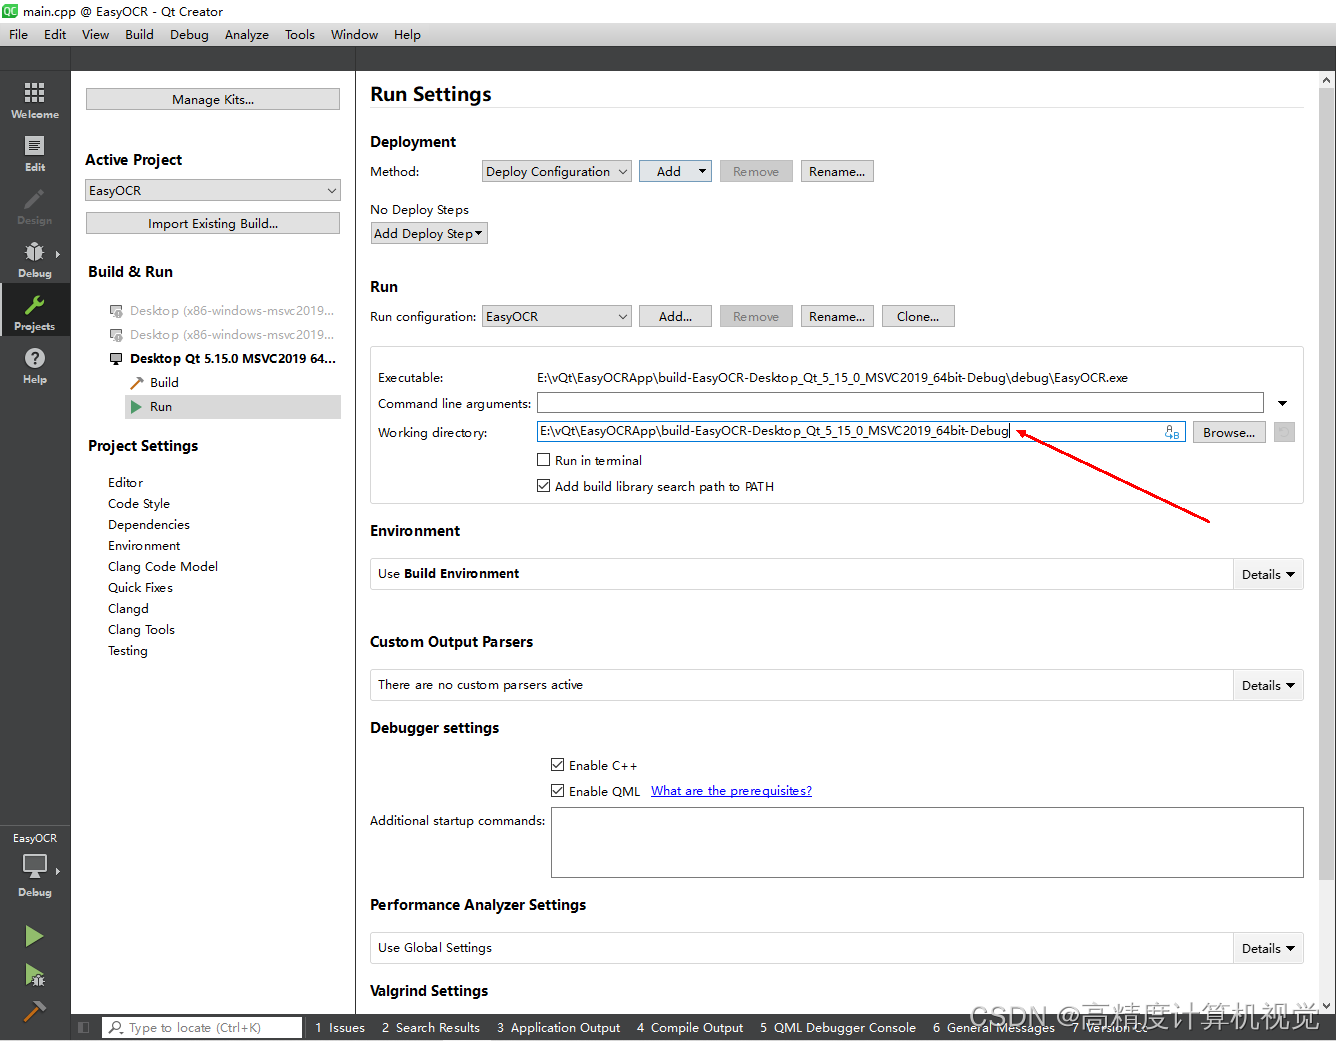The image size is (1336, 1041).
Task: Open the Add Deploy Step dropdown
Action: click(429, 233)
